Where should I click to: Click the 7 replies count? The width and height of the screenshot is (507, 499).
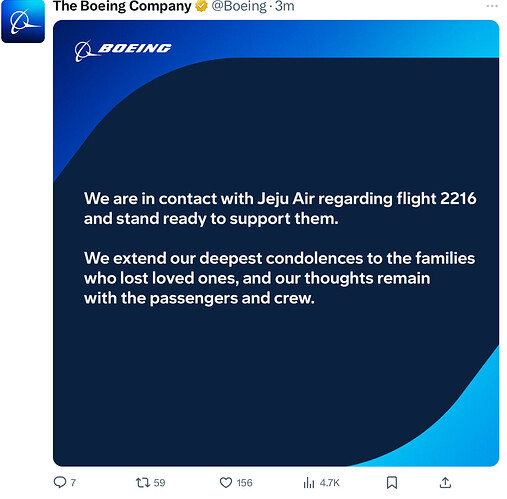[73, 483]
